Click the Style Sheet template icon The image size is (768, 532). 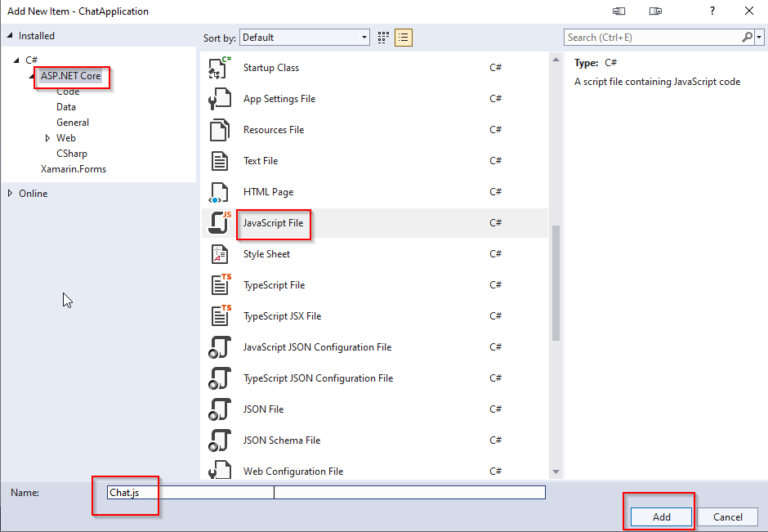click(x=219, y=254)
